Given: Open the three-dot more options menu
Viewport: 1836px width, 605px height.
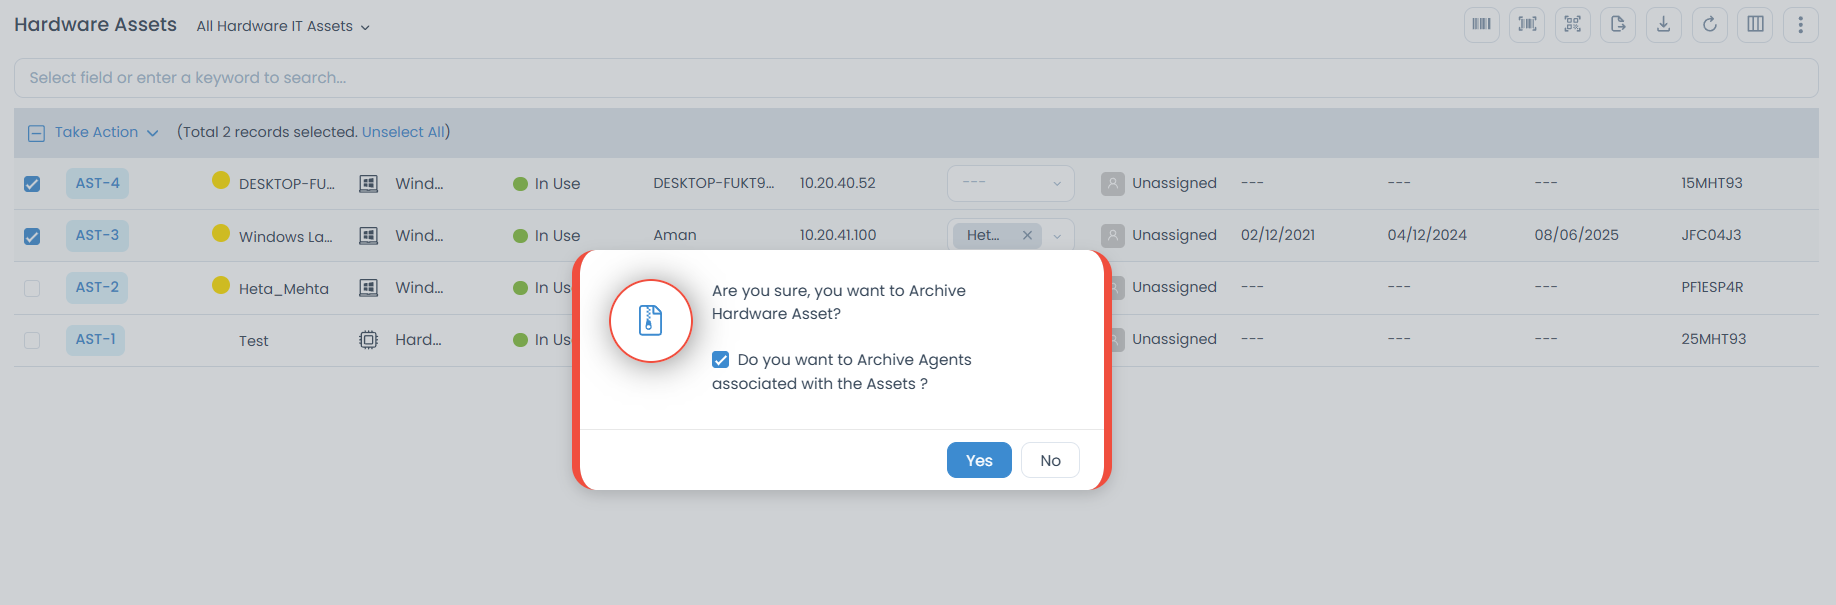Looking at the screenshot, I should point(1800,25).
